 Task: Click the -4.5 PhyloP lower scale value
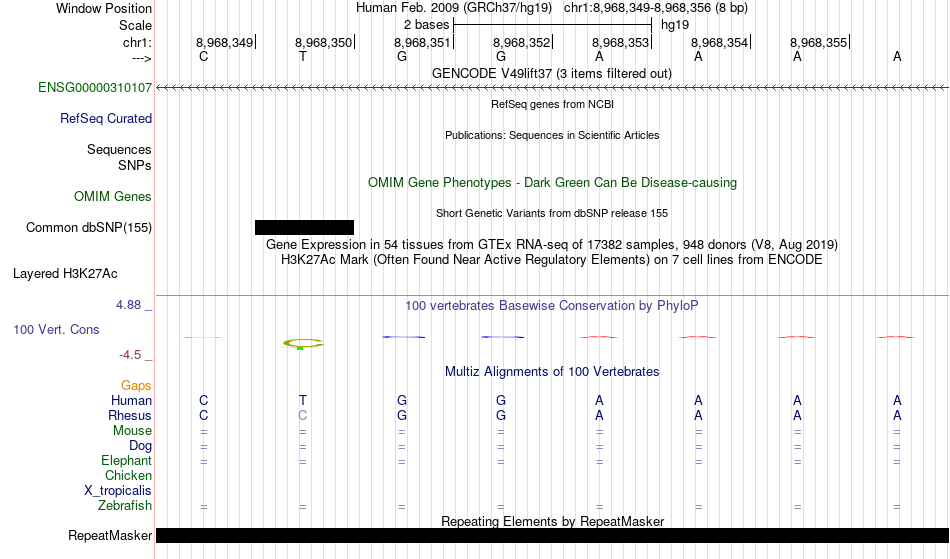(130, 355)
